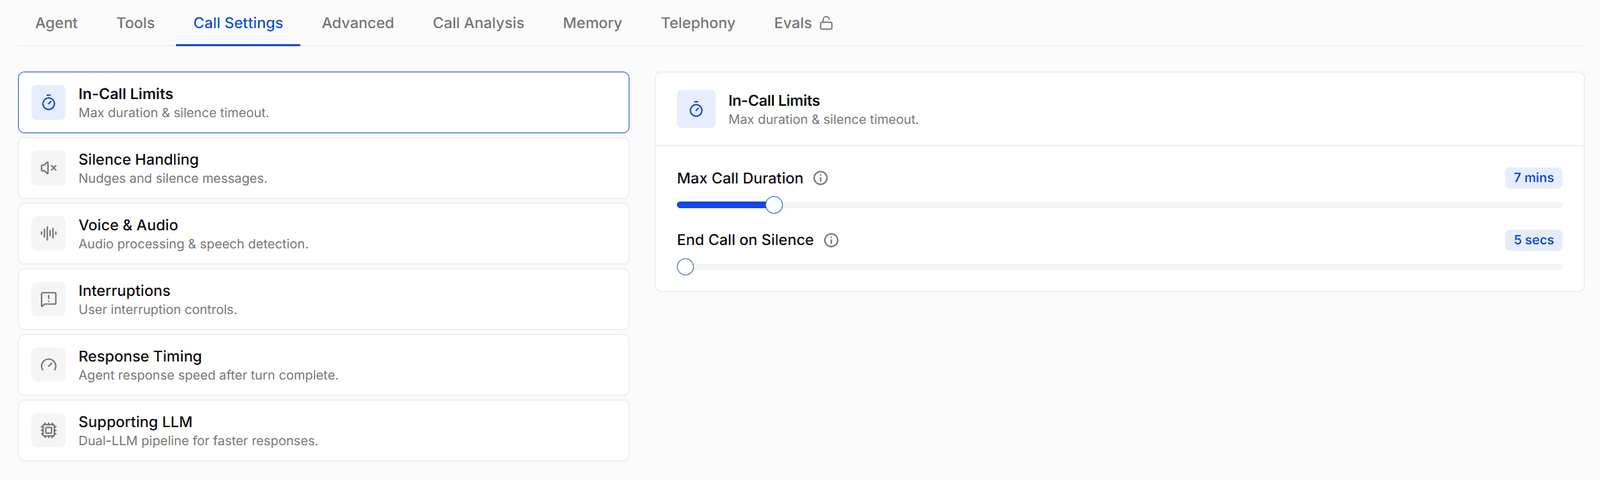1600x480 pixels.
Task: Click 'Agent response speed after turn complete.' text
Action: [209, 375]
